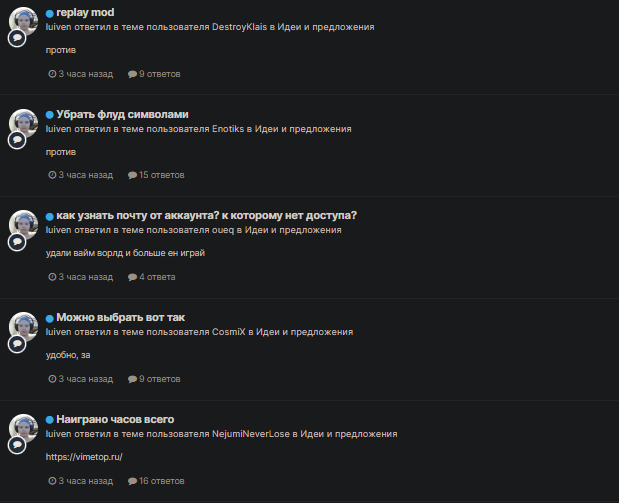Screen dimensions: 619x503
Task: Click unread dot beside 'Убрать флуд символами'
Action: pos(49,115)
